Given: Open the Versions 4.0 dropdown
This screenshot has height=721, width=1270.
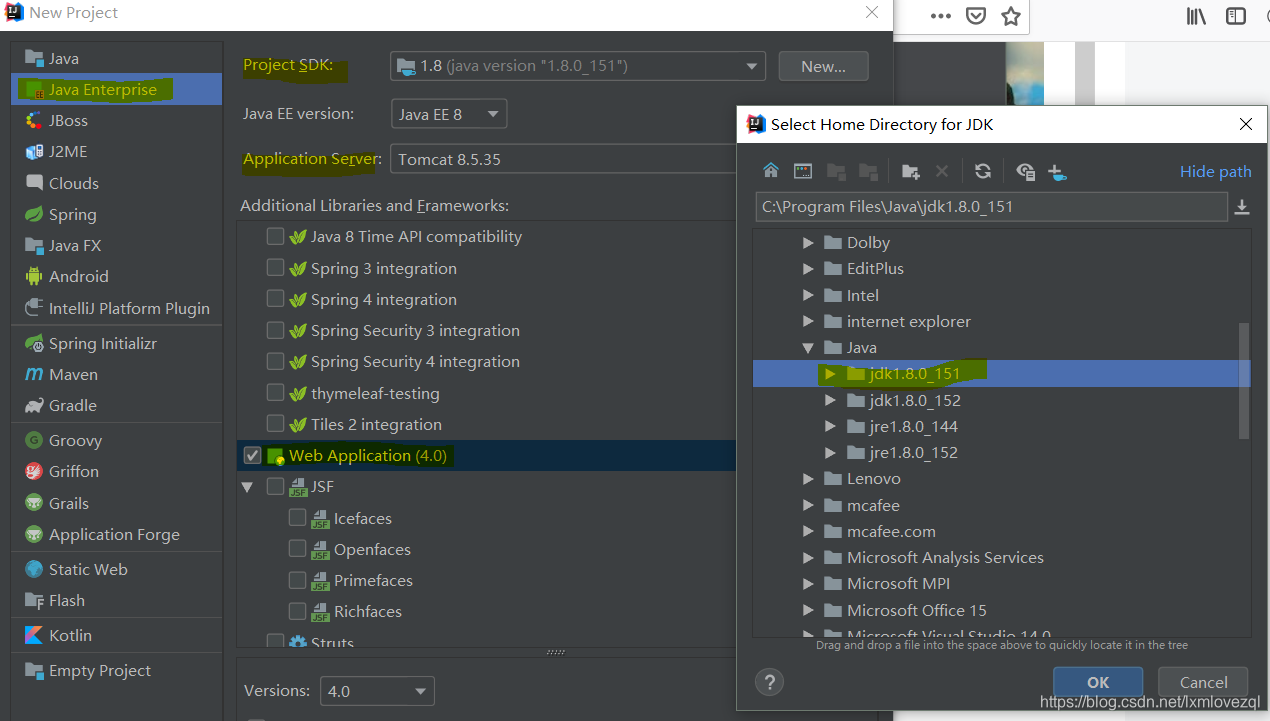Looking at the screenshot, I should pyautogui.click(x=377, y=691).
